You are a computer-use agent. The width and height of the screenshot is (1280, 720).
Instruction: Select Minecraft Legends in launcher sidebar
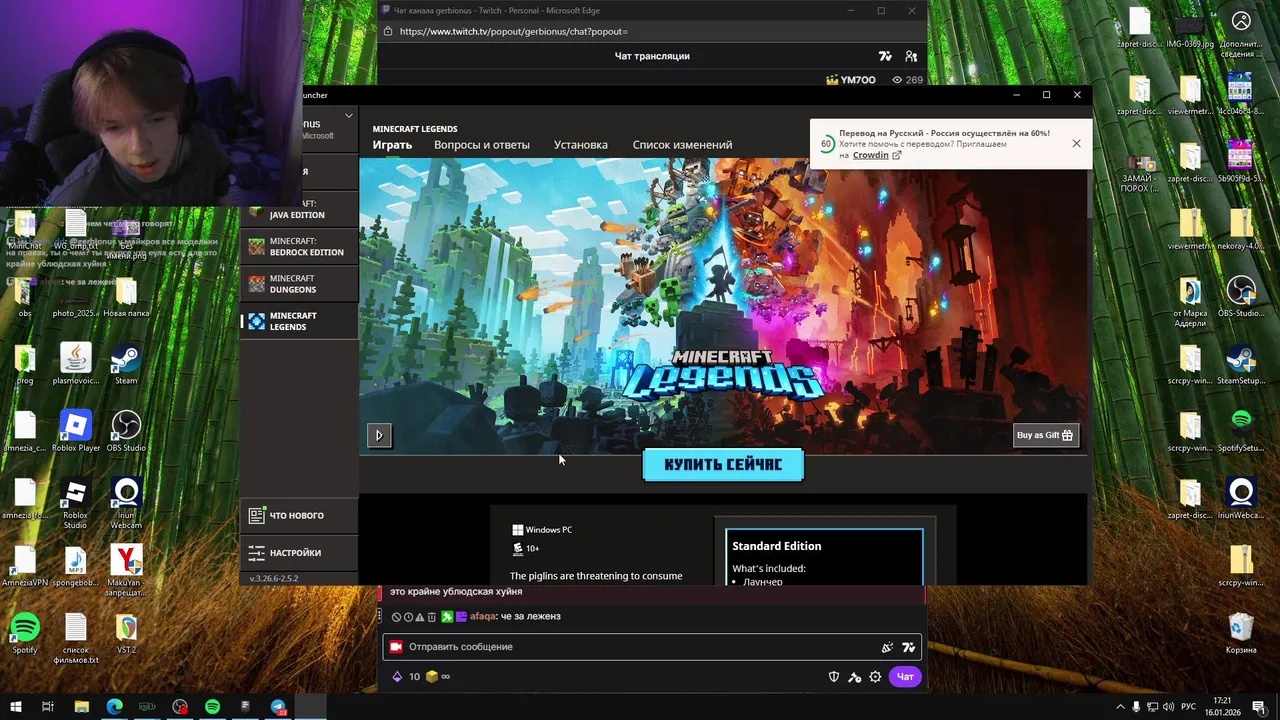299,321
